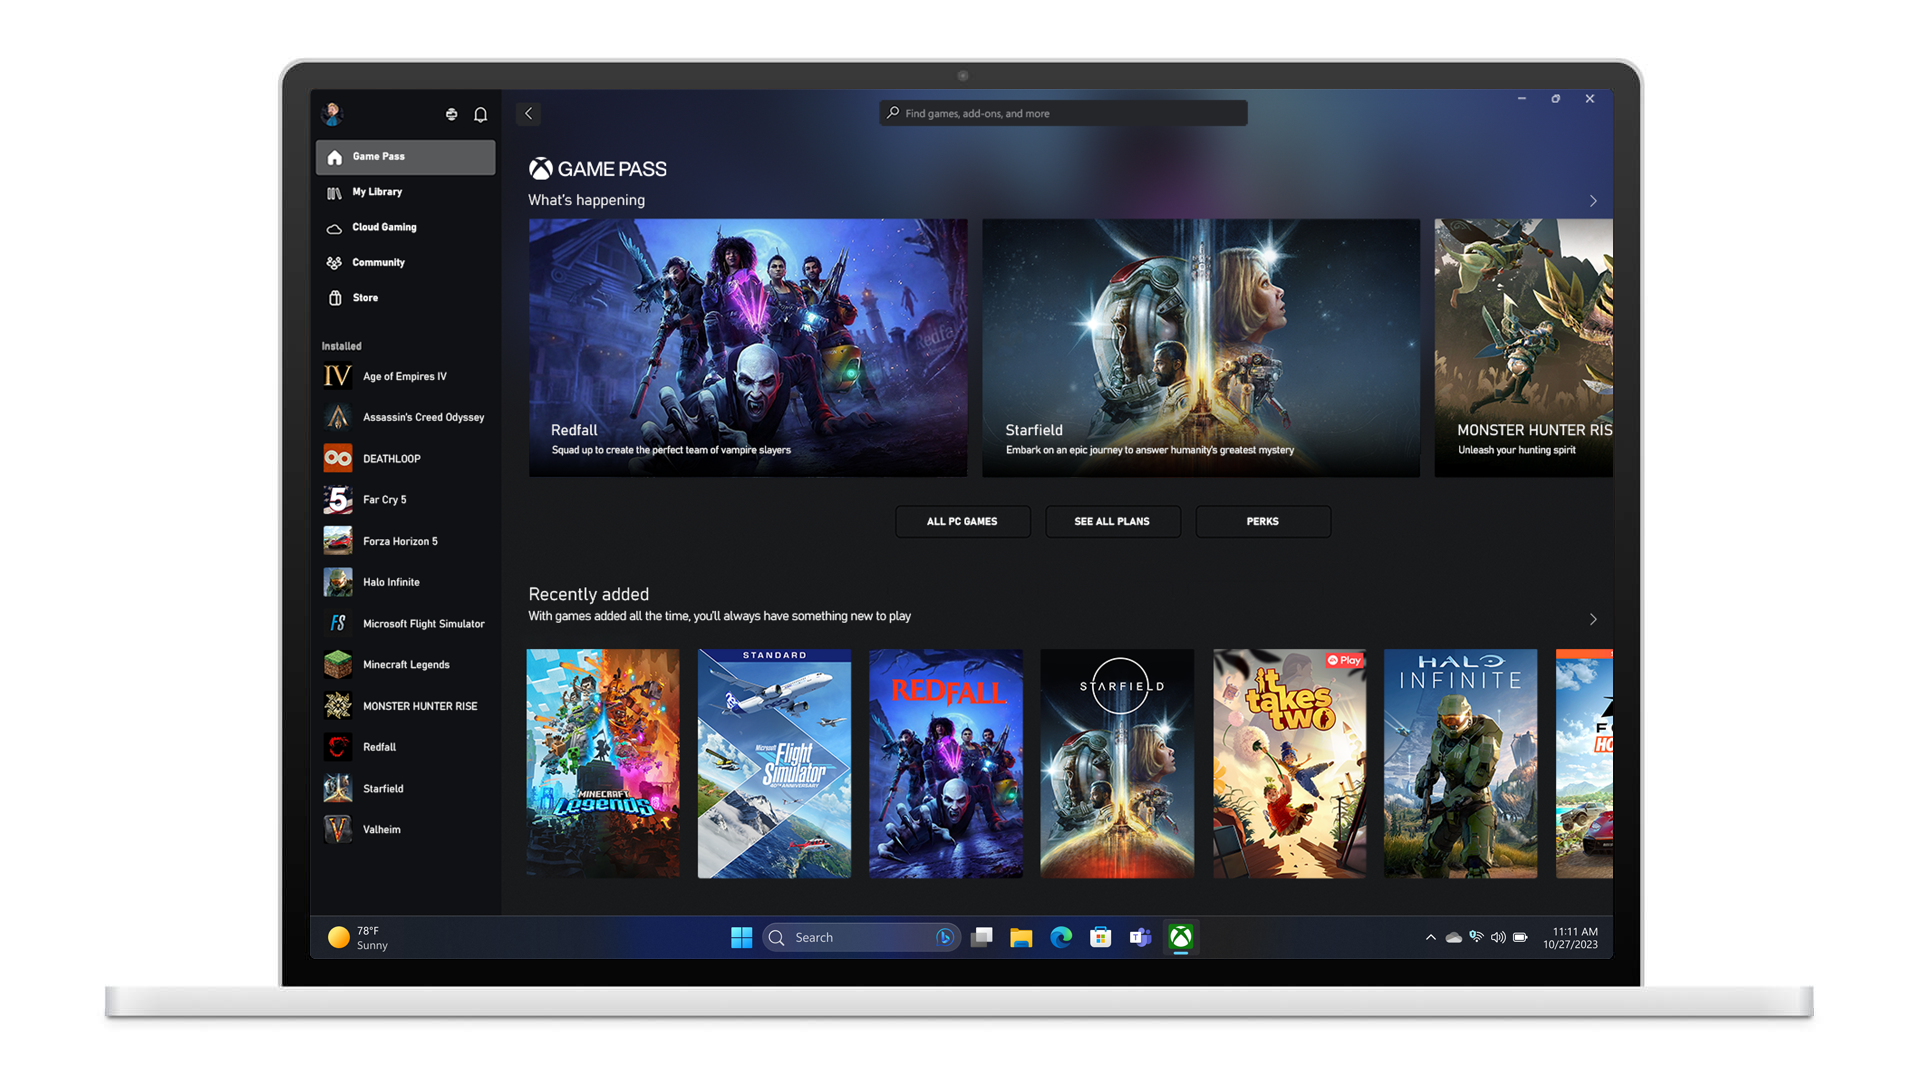Open Task View on the taskbar
The image size is (1920, 1080).
982,937
